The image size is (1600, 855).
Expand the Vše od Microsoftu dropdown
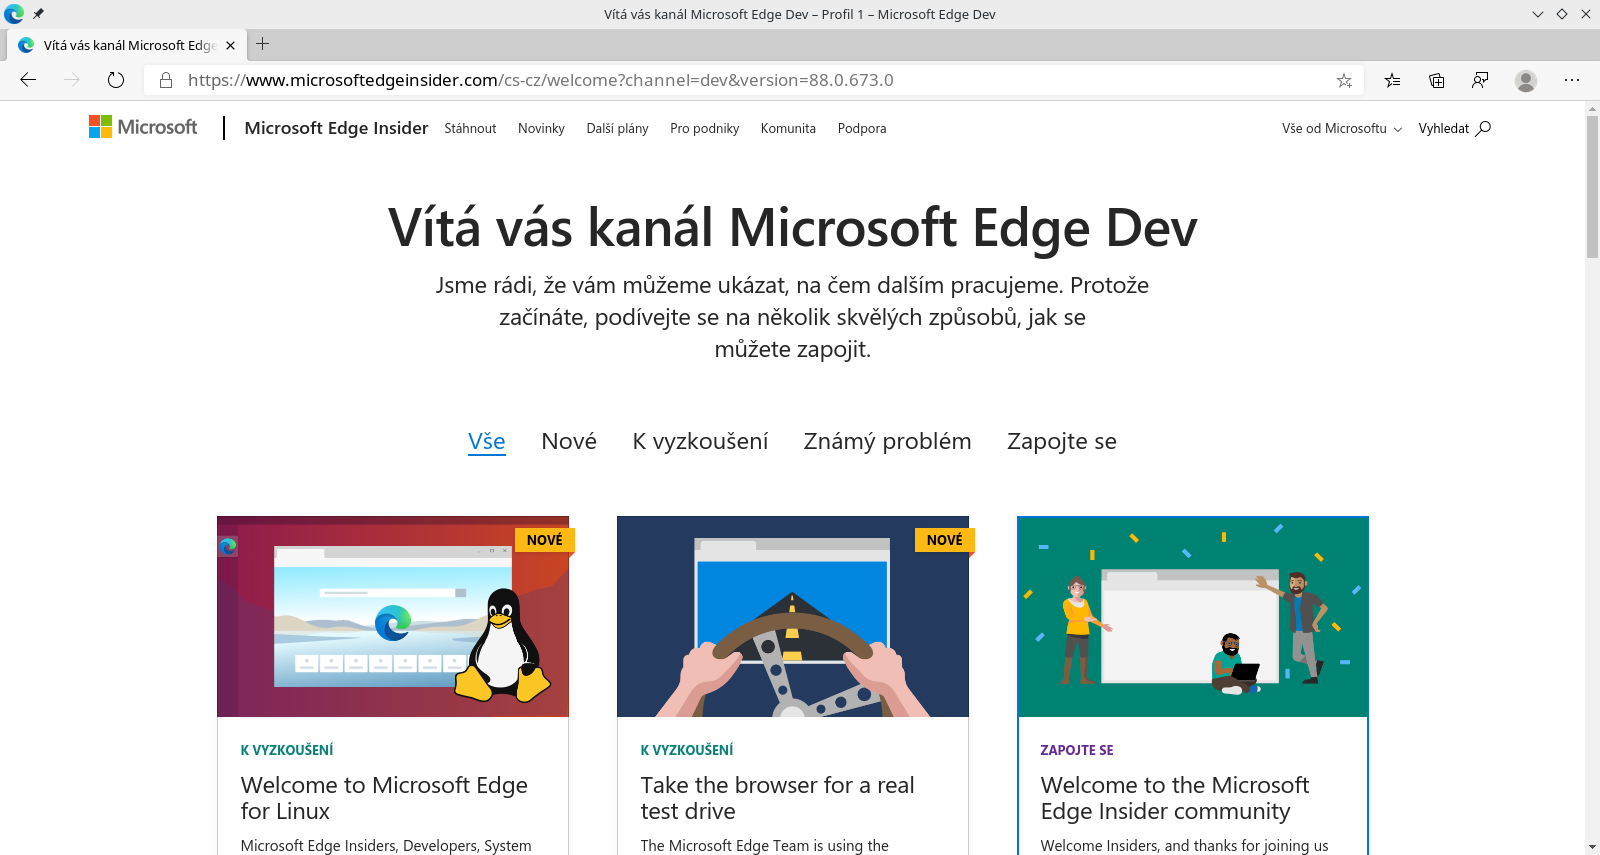pyautogui.click(x=1341, y=128)
